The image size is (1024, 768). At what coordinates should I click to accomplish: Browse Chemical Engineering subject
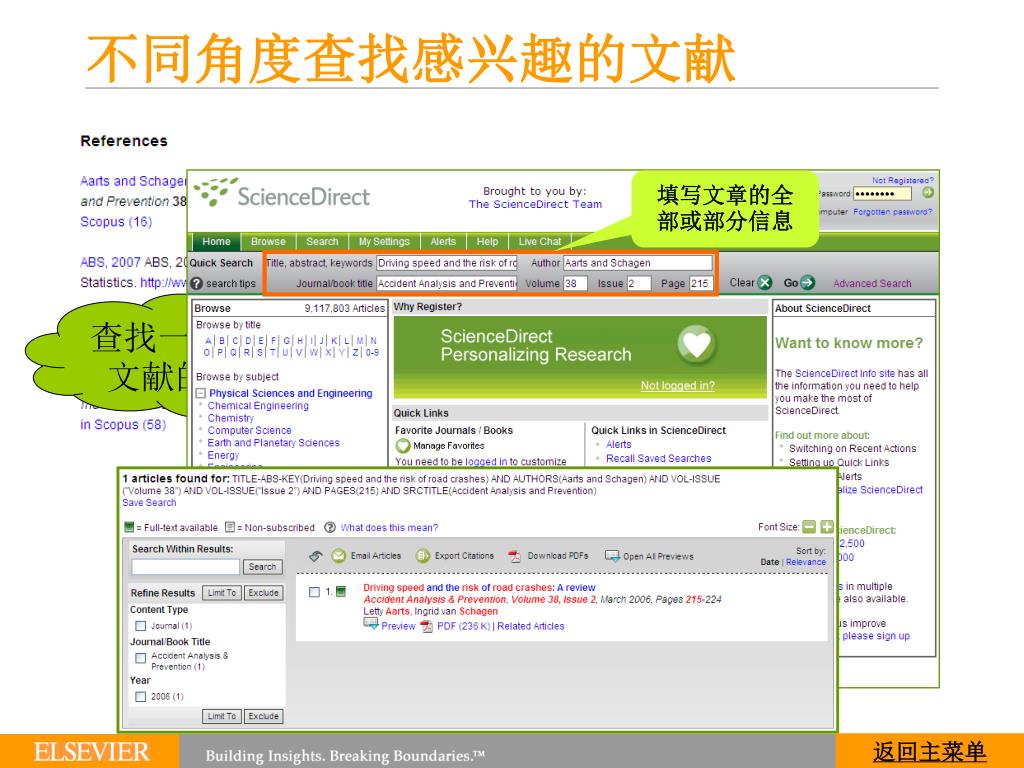258,406
